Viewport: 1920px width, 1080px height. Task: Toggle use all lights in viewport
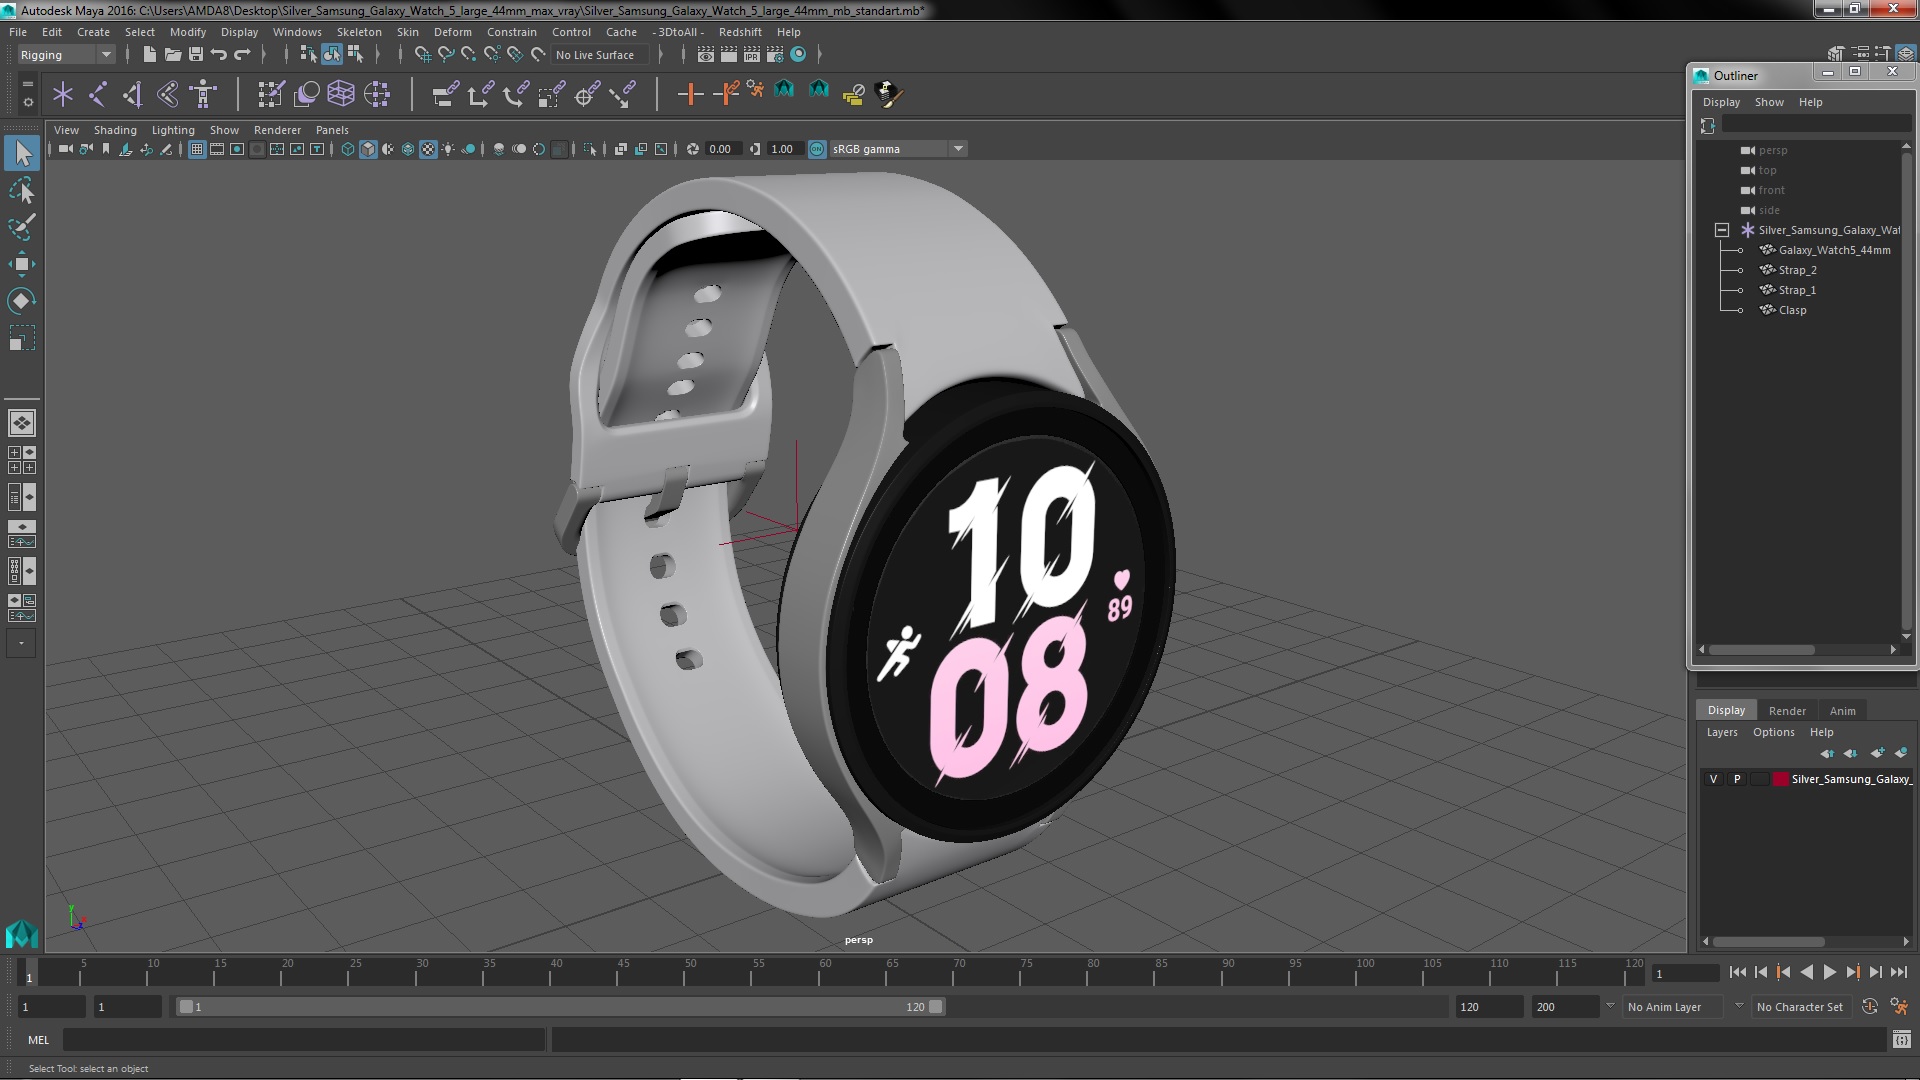pyautogui.click(x=448, y=149)
